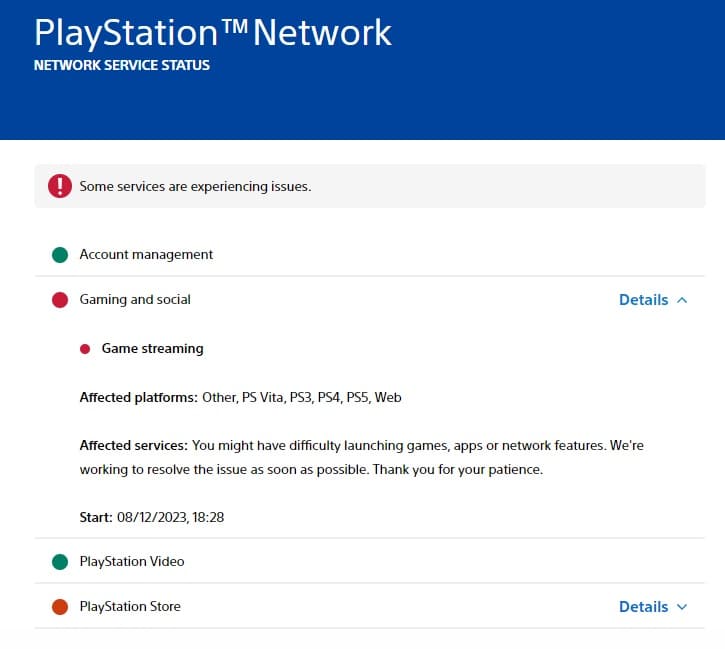The height and width of the screenshot is (649, 725).
Task: Click Network Service Status subtitle
Action: click(122, 65)
